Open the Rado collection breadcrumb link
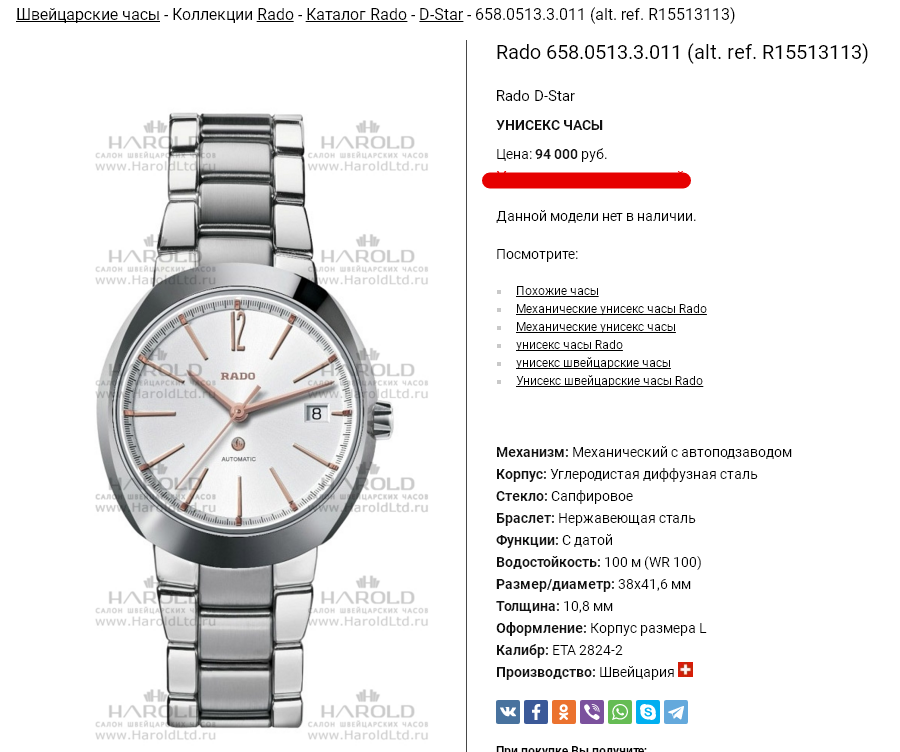 [x=276, y=14]
